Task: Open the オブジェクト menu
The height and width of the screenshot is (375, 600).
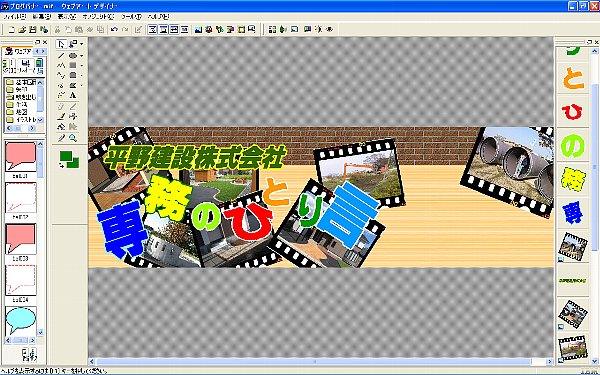Action: (x=98, y=17)
